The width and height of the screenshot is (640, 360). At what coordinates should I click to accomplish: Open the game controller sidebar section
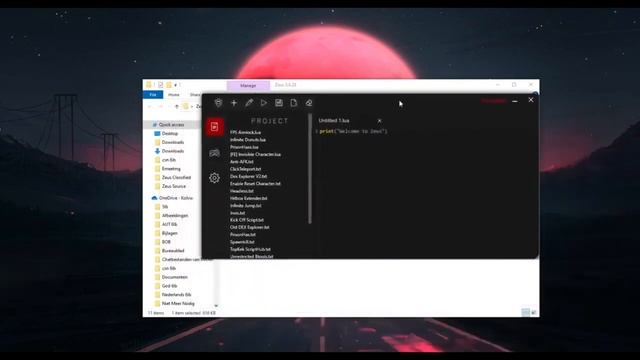coord(215,153)
